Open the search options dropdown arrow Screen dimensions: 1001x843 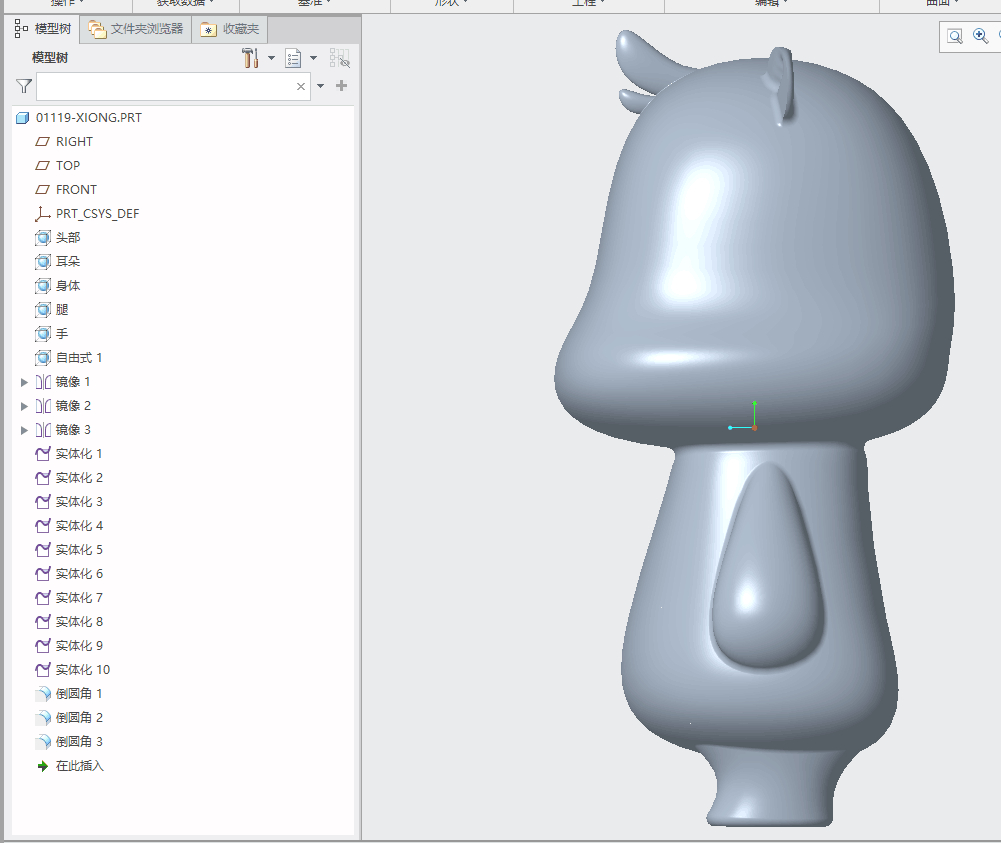click(x=320, y=86)
